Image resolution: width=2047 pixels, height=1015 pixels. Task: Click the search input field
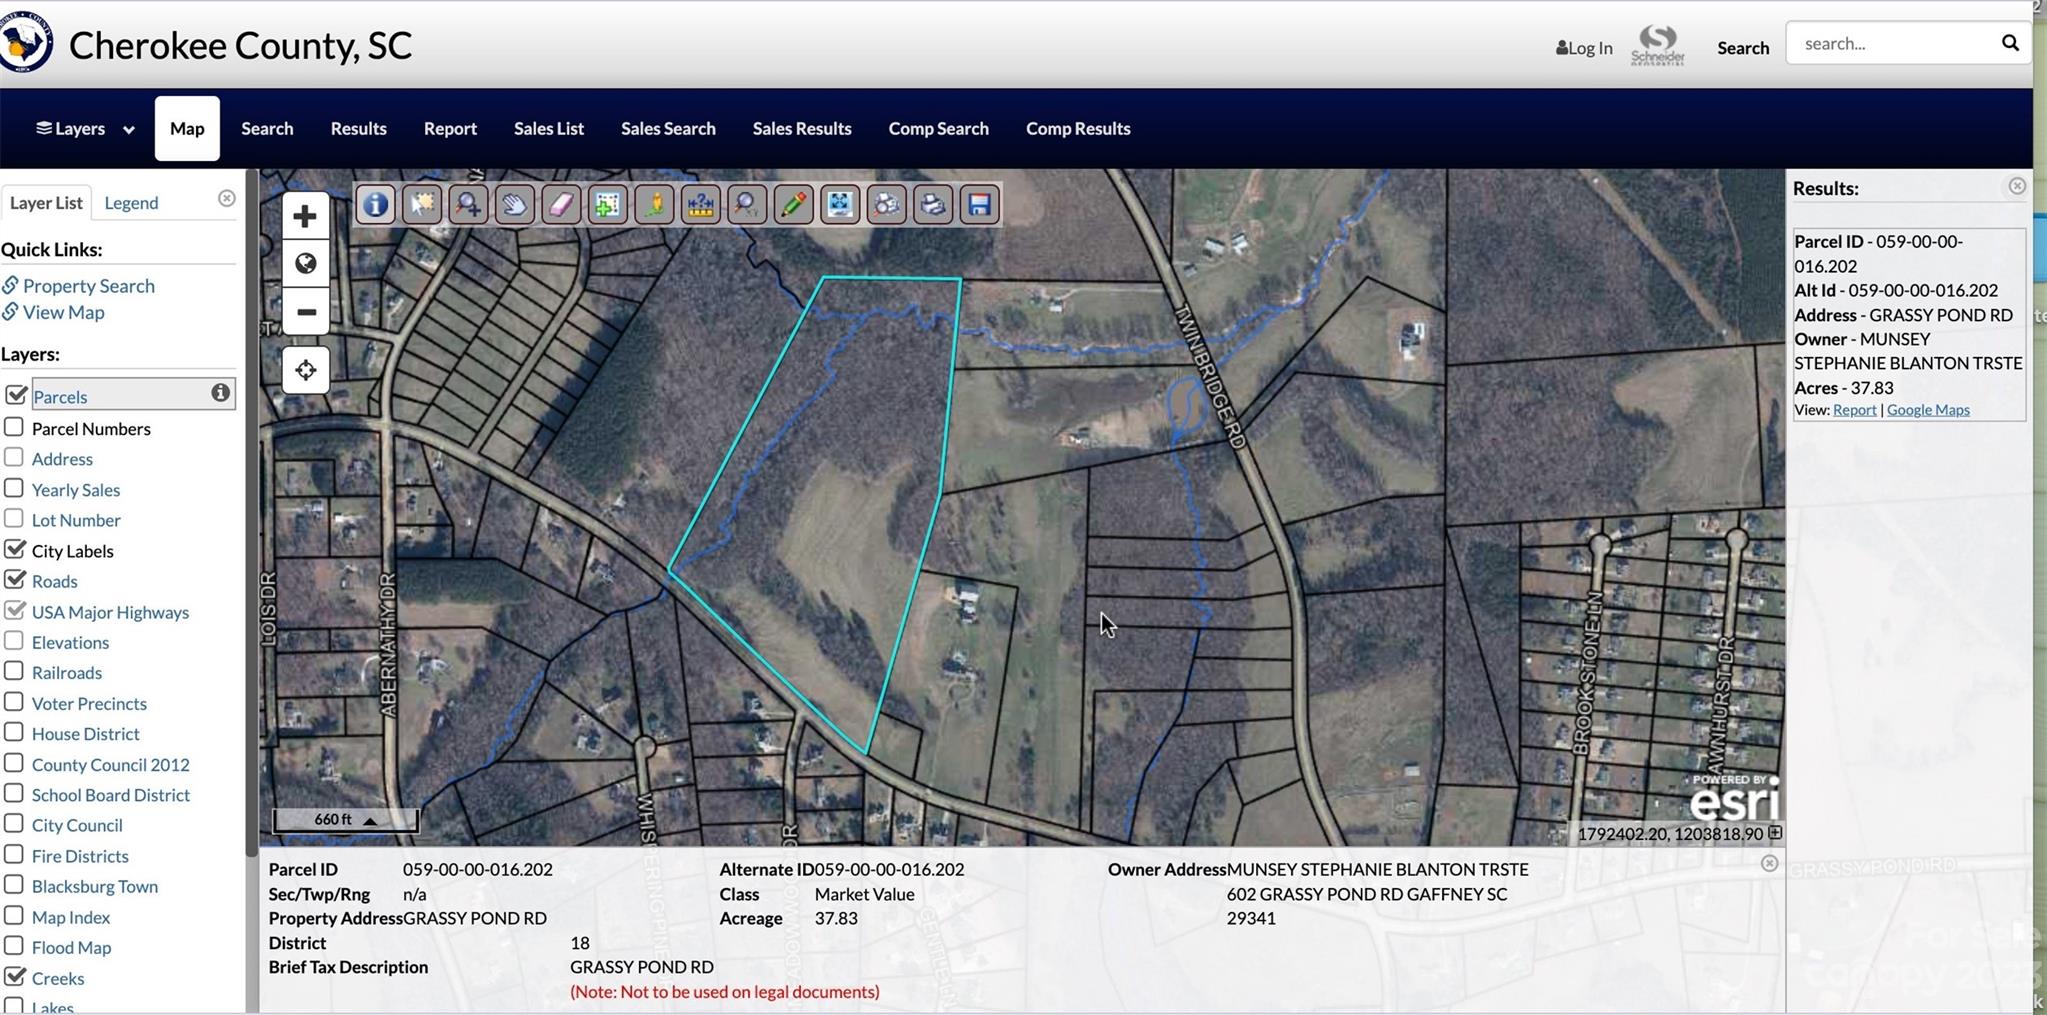[1892, 43]
